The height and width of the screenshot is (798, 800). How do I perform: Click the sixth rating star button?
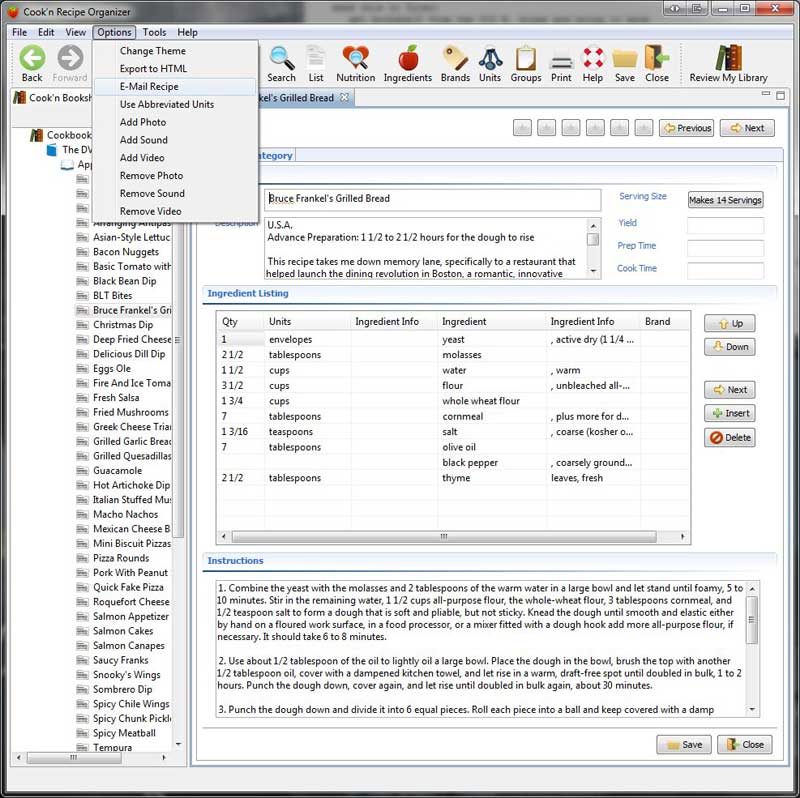pyautogui.click(x=644, y=128)
